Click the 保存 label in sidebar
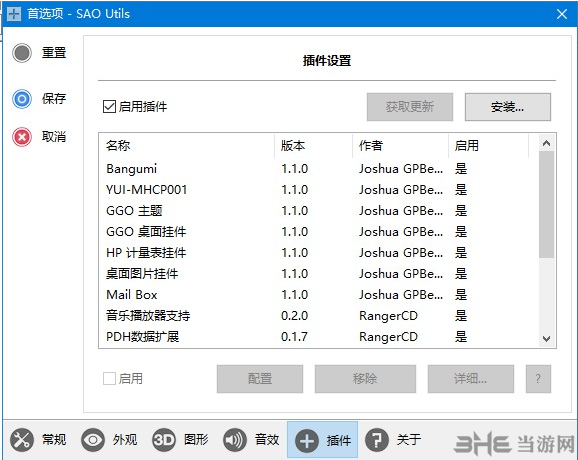This screenshot has height=460, width=578. (54, 99)
